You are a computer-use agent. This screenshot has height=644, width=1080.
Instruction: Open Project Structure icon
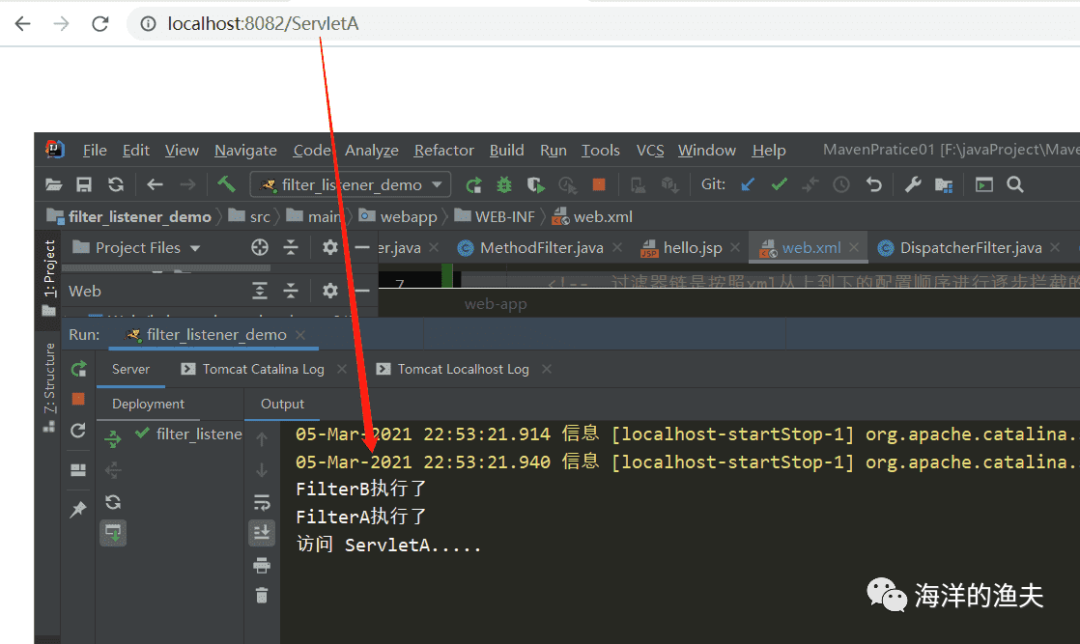[x=944, y=185]
